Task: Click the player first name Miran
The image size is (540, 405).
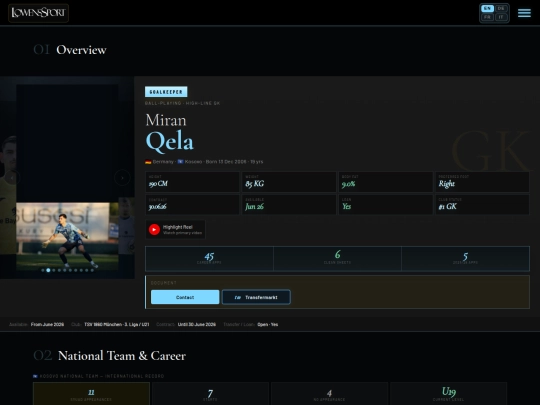Action: [x=166, y=120]
